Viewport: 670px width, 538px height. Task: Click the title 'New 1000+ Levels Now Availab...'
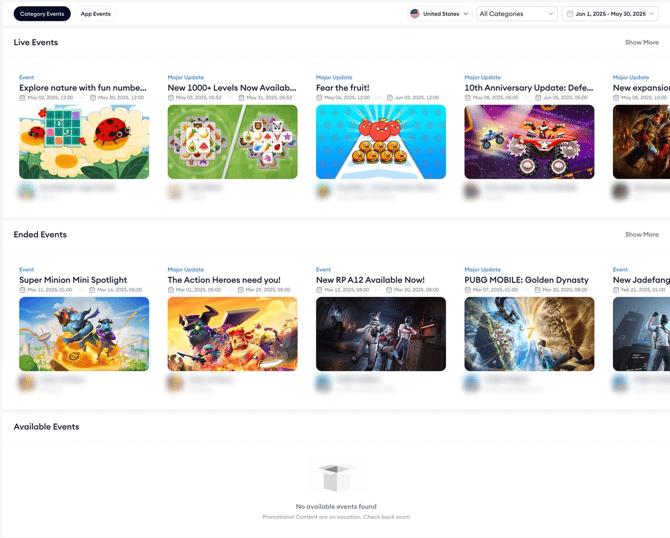coord(232,88)
